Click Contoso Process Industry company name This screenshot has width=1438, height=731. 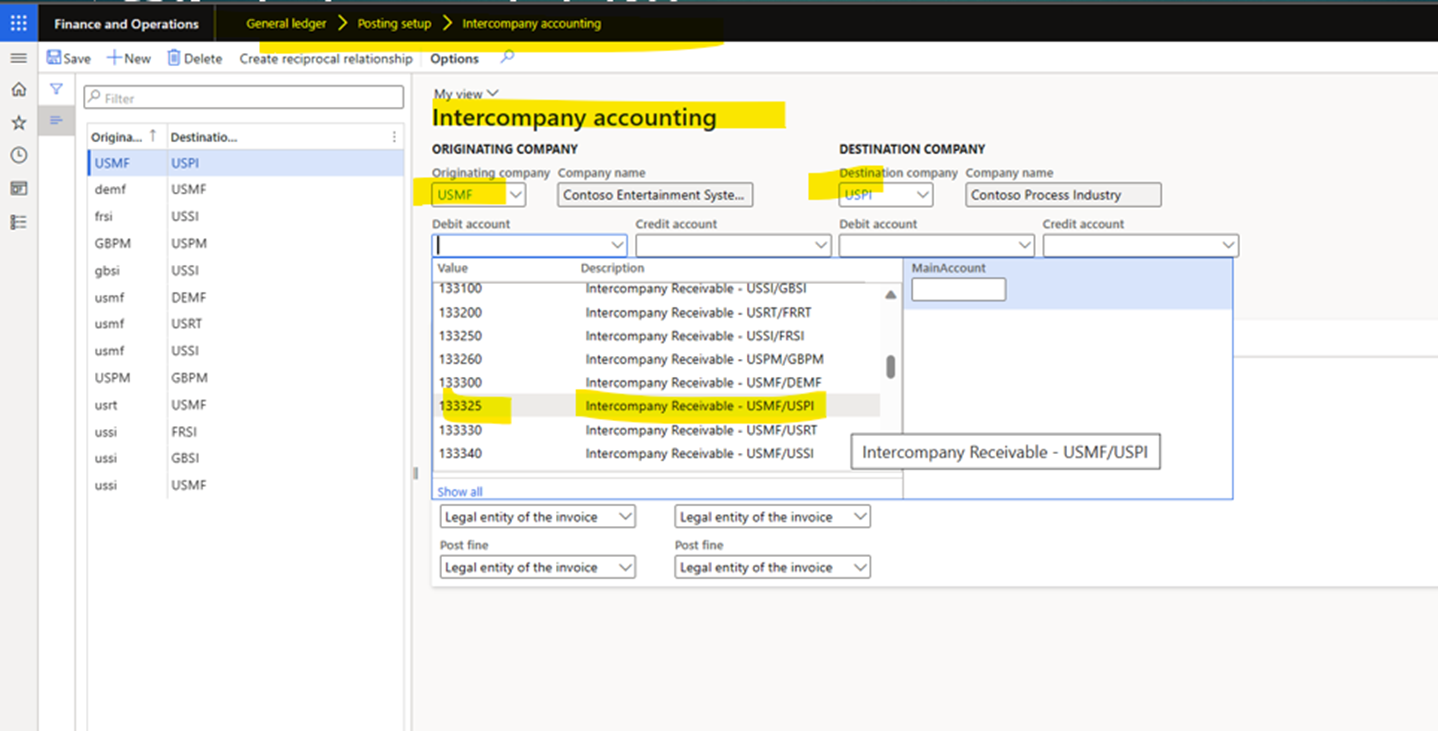pyautogui.click(x=1064, y=195)
